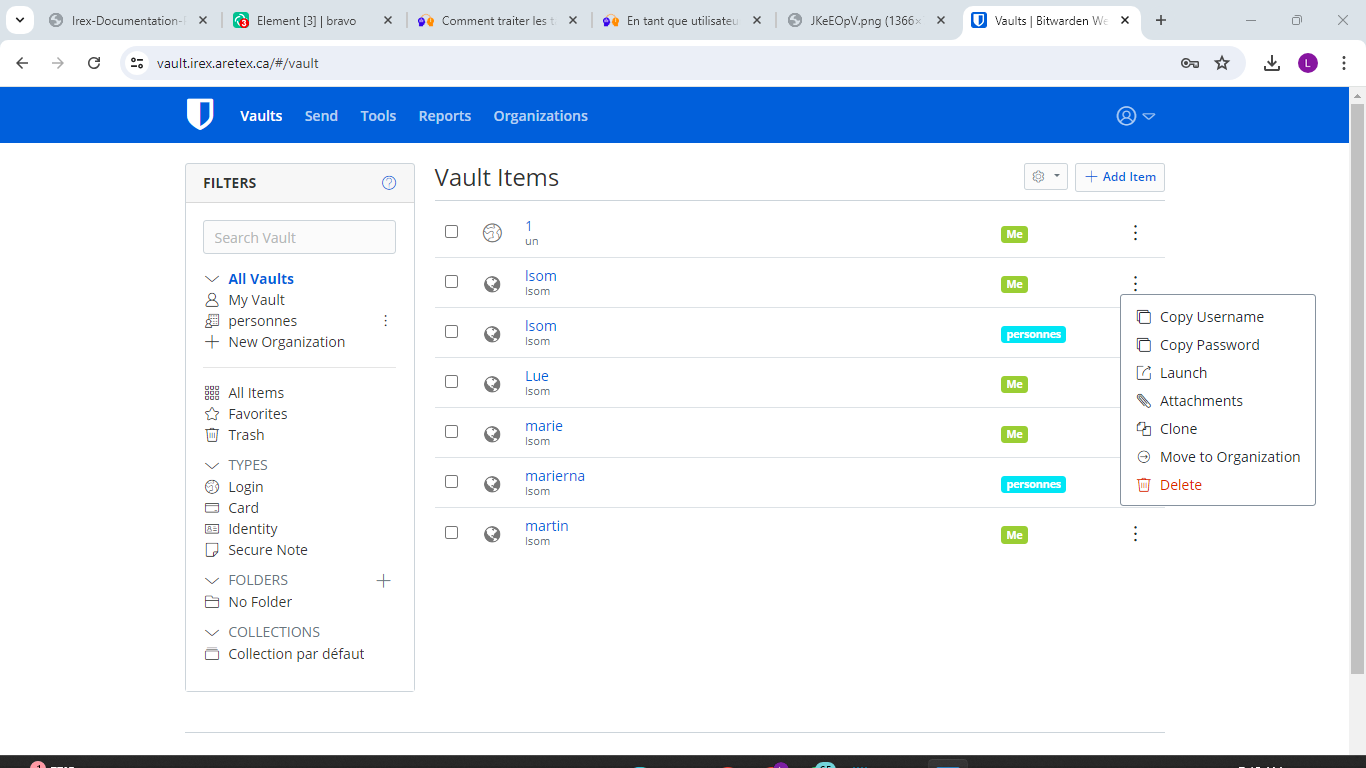The image size is (1366, 768).
Task: Open a new browser tab
Action: pyautogui.click(x=1161, y=20)
